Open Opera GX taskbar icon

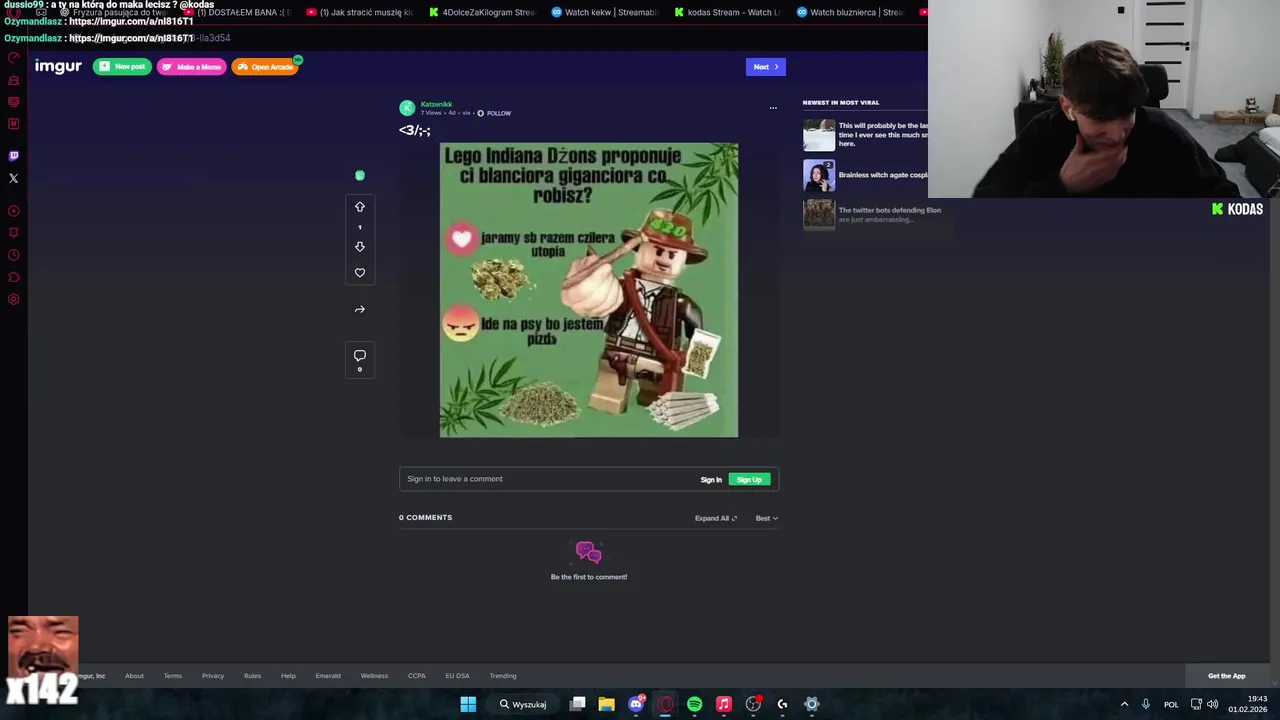pyautogui.click(x=665, y=704)
